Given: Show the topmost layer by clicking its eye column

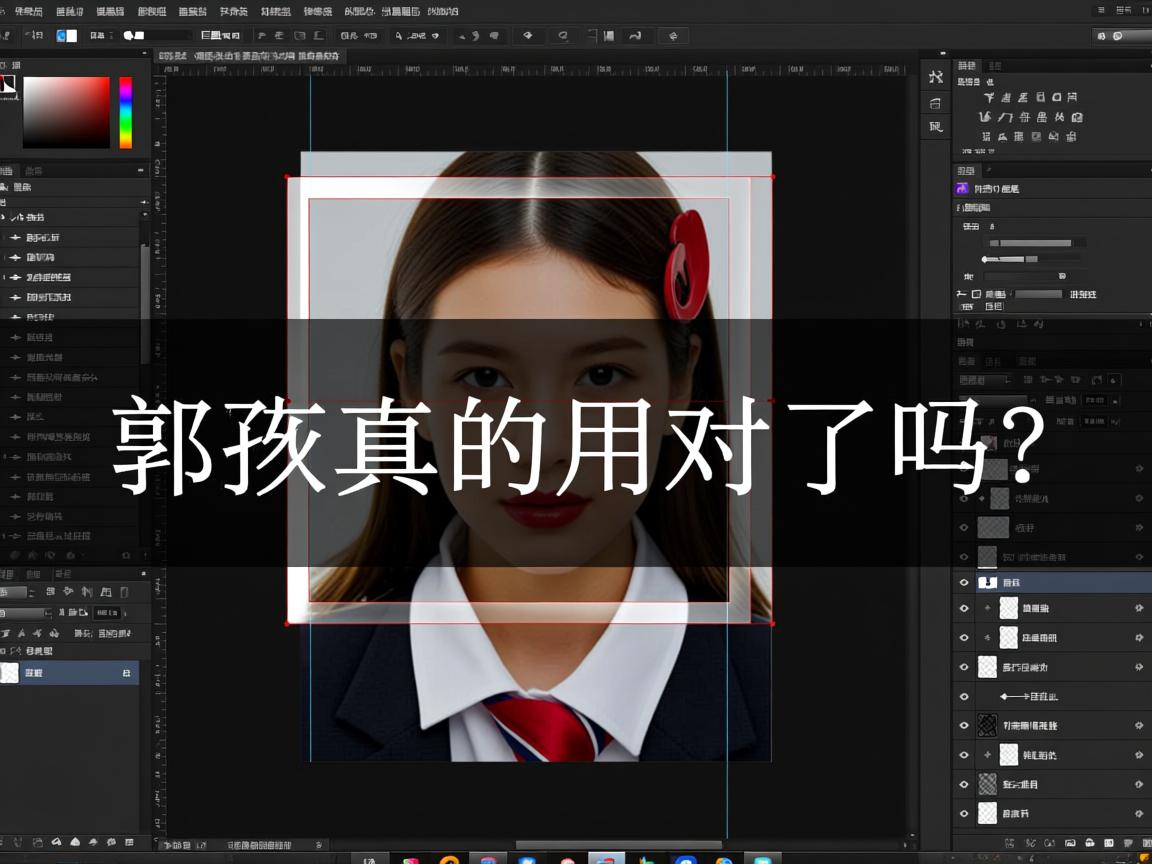Looking at the screenshot, I should pos(963,438).
